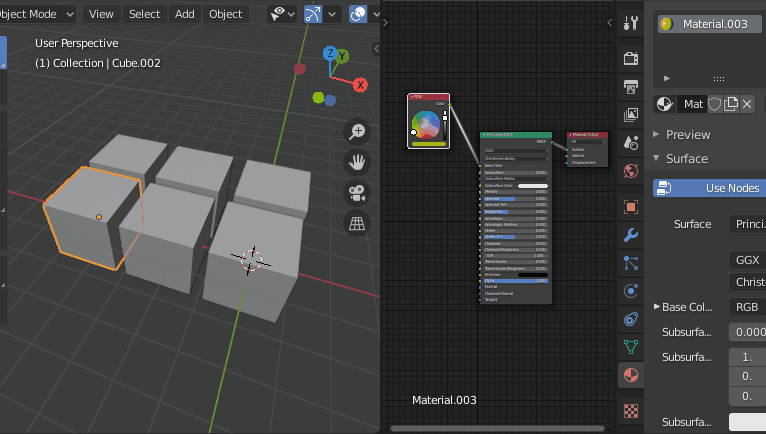Select the Principled BSDF node header
Screen dimensions: 766x434
(x=516, y=134)
